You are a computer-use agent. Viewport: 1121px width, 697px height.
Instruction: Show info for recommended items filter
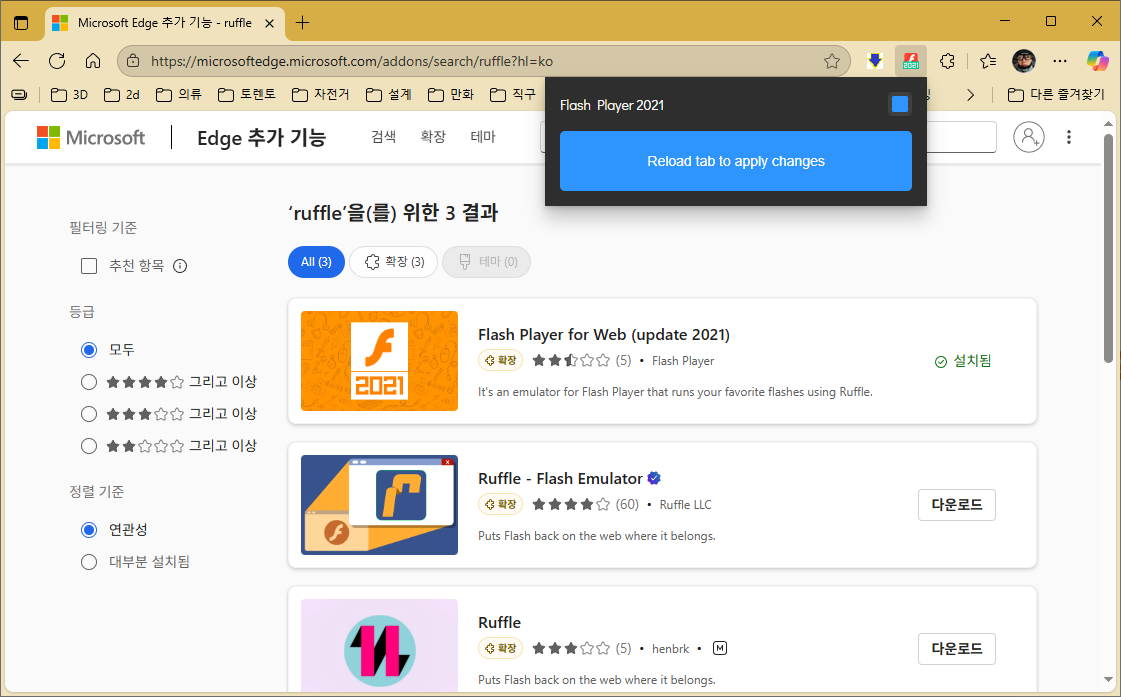coord(180,267)
